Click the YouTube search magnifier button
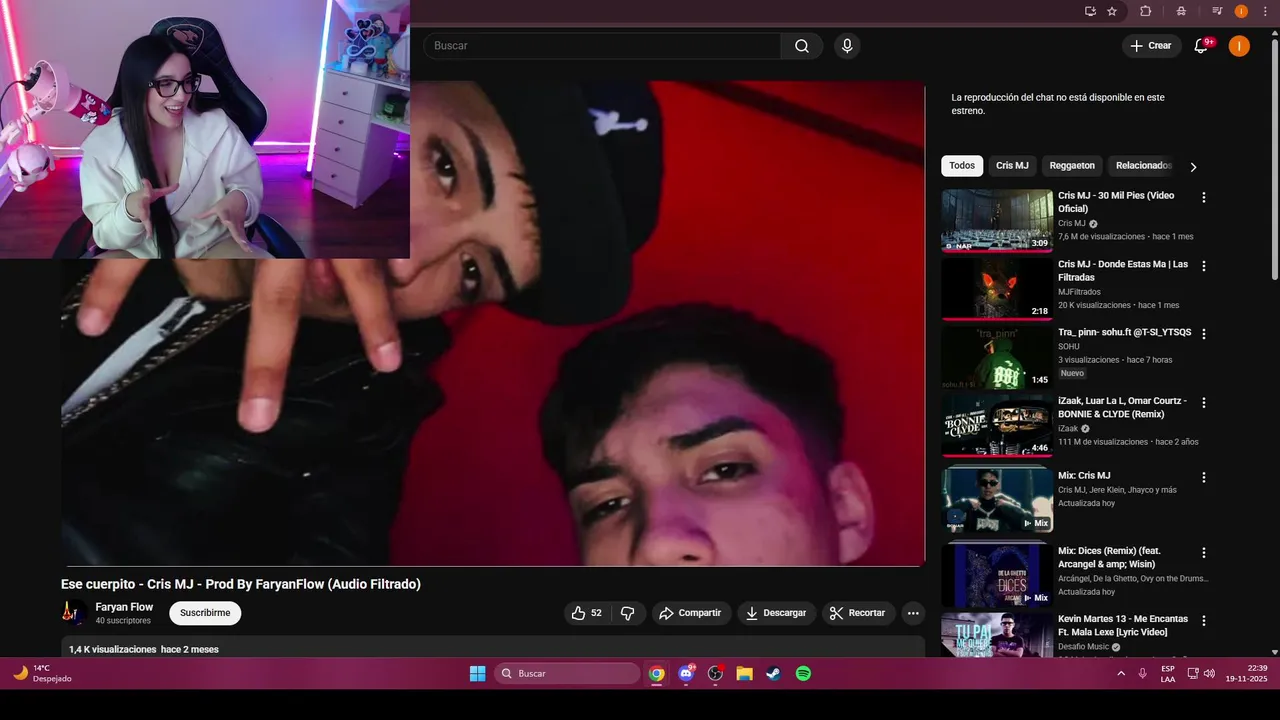Image resolution: width=1280 pixels, height=720 pixels. (802, 46)
